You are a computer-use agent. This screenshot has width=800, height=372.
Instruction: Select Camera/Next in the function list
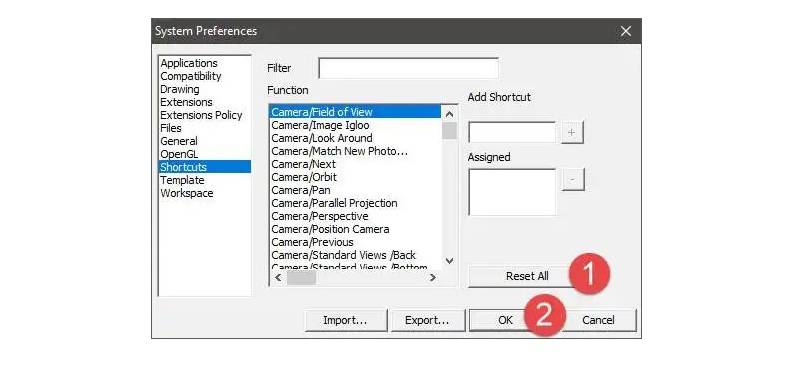355,164
